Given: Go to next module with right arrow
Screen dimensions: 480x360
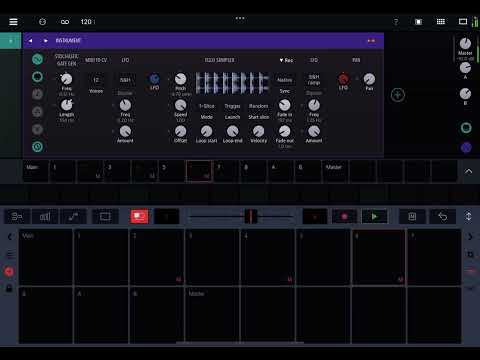Looking at the screenshot, I should pos(46,41).
